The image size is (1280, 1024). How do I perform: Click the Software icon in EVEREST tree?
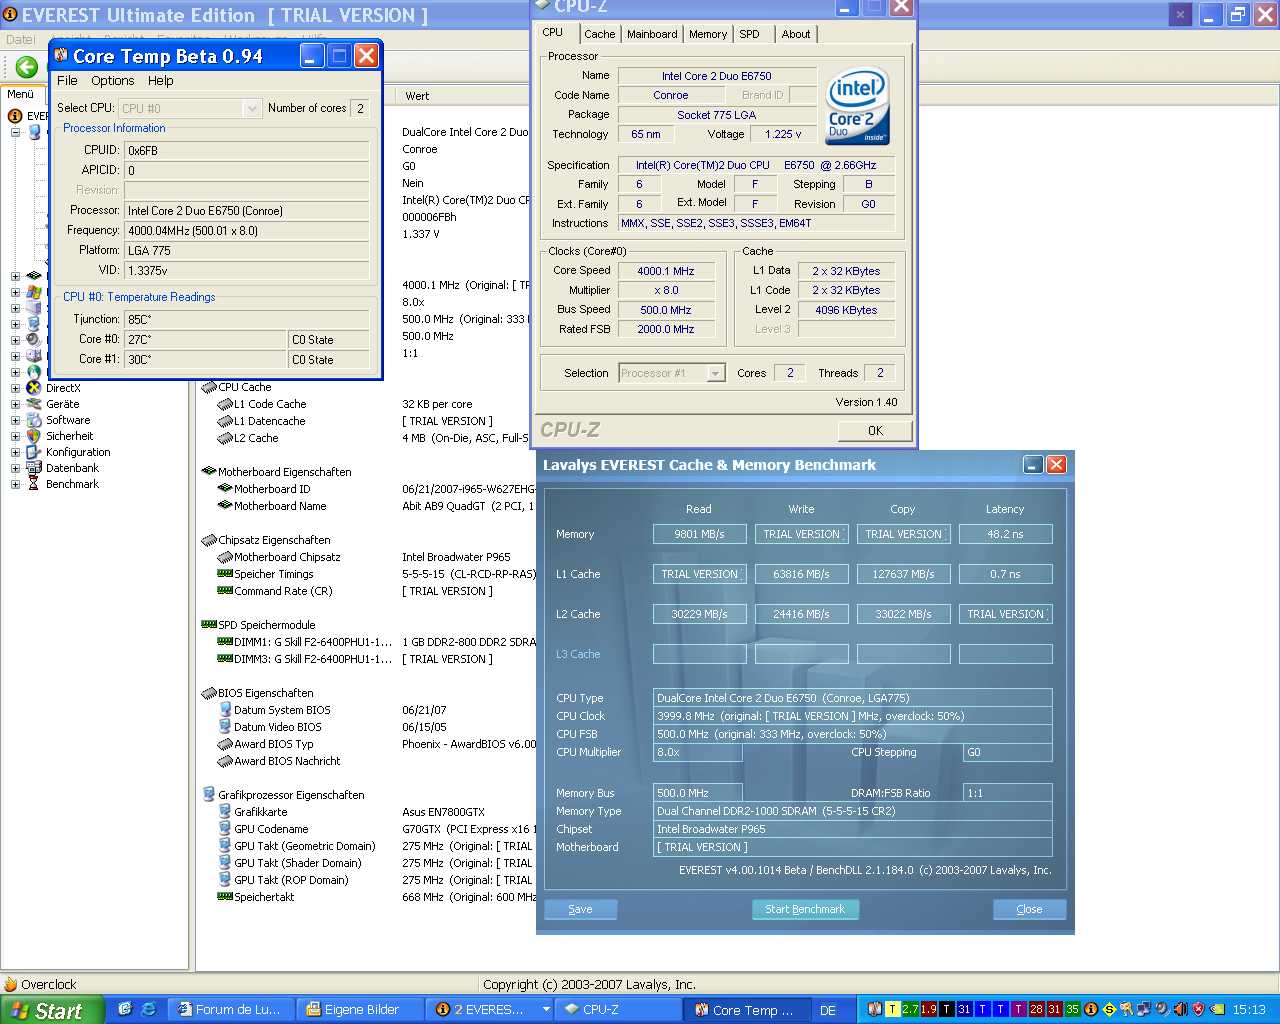(x=34, y=420)
